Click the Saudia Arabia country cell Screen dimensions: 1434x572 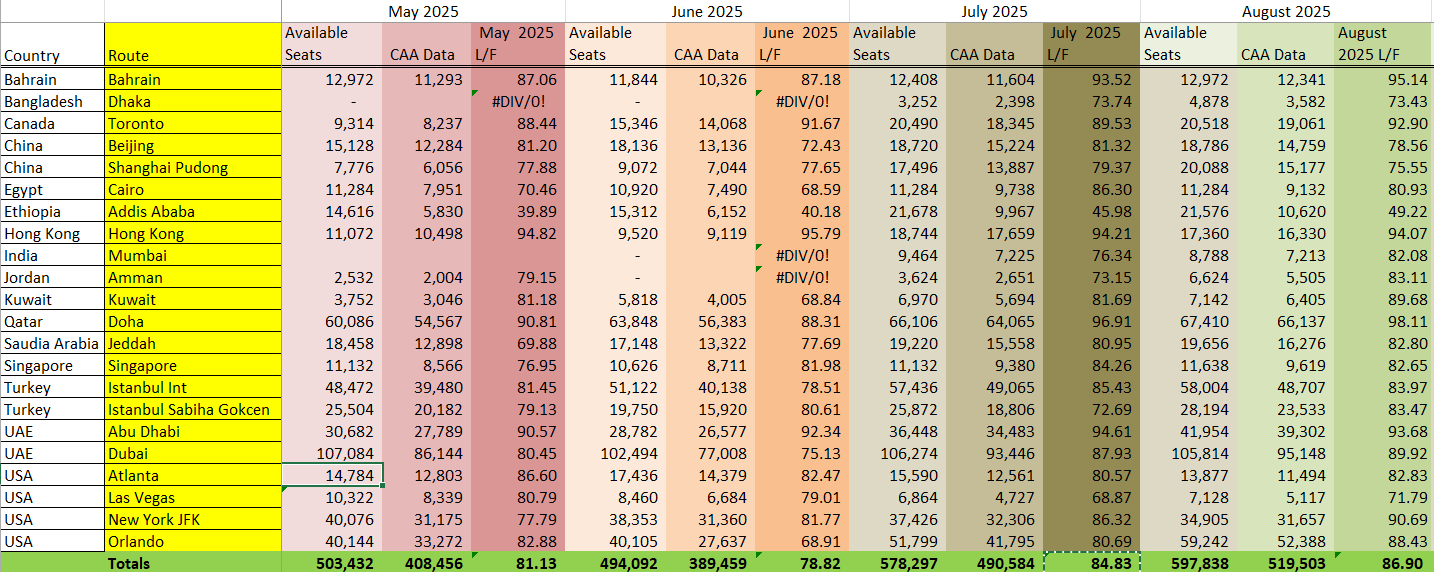point(52,343)
